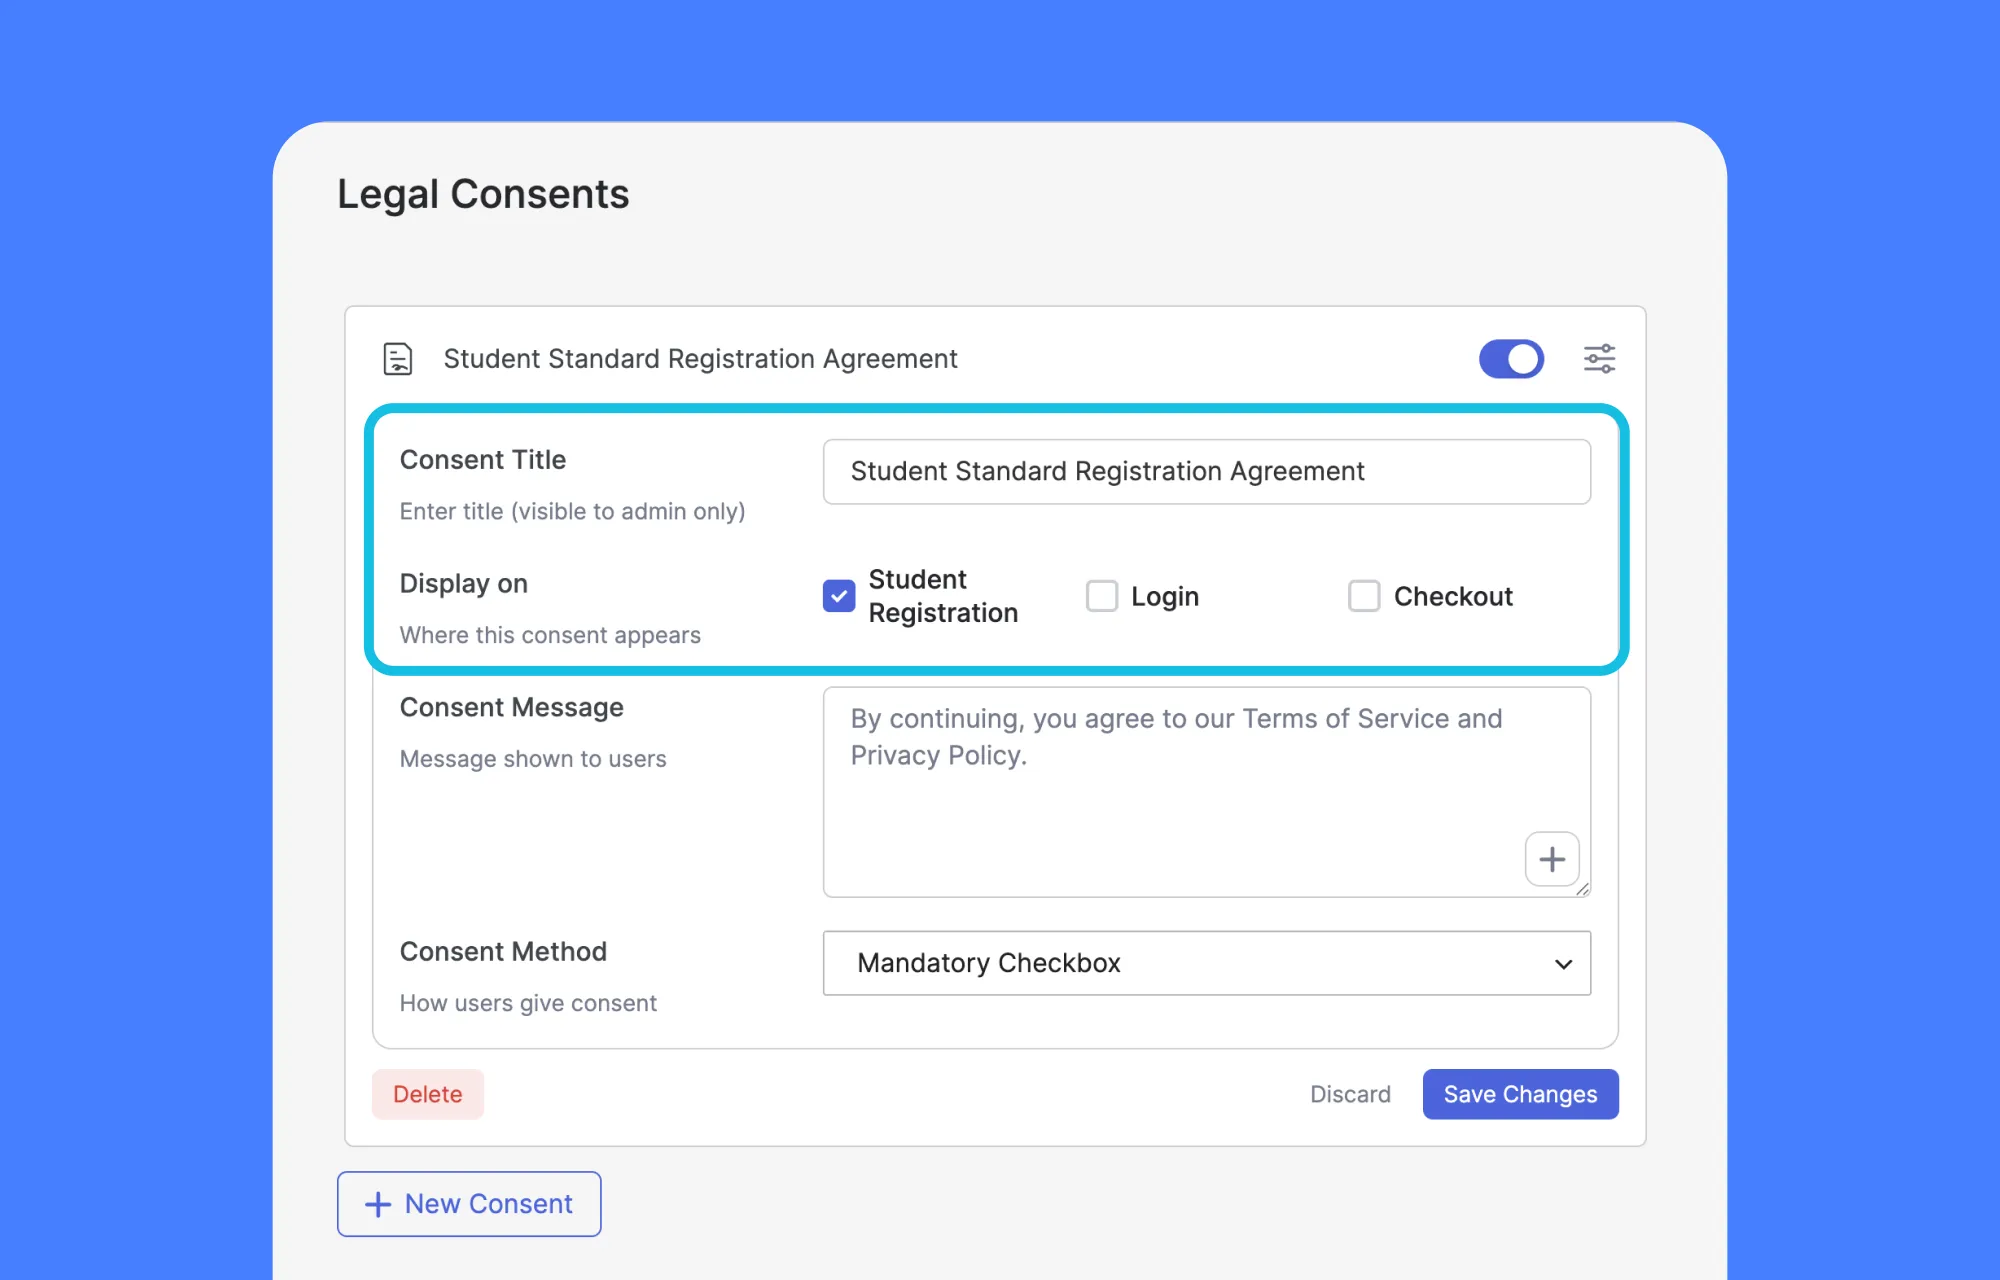Open the Consent Method dropdown
The height and width of the screenshot is (1280, 2000).
(1206, 963)
